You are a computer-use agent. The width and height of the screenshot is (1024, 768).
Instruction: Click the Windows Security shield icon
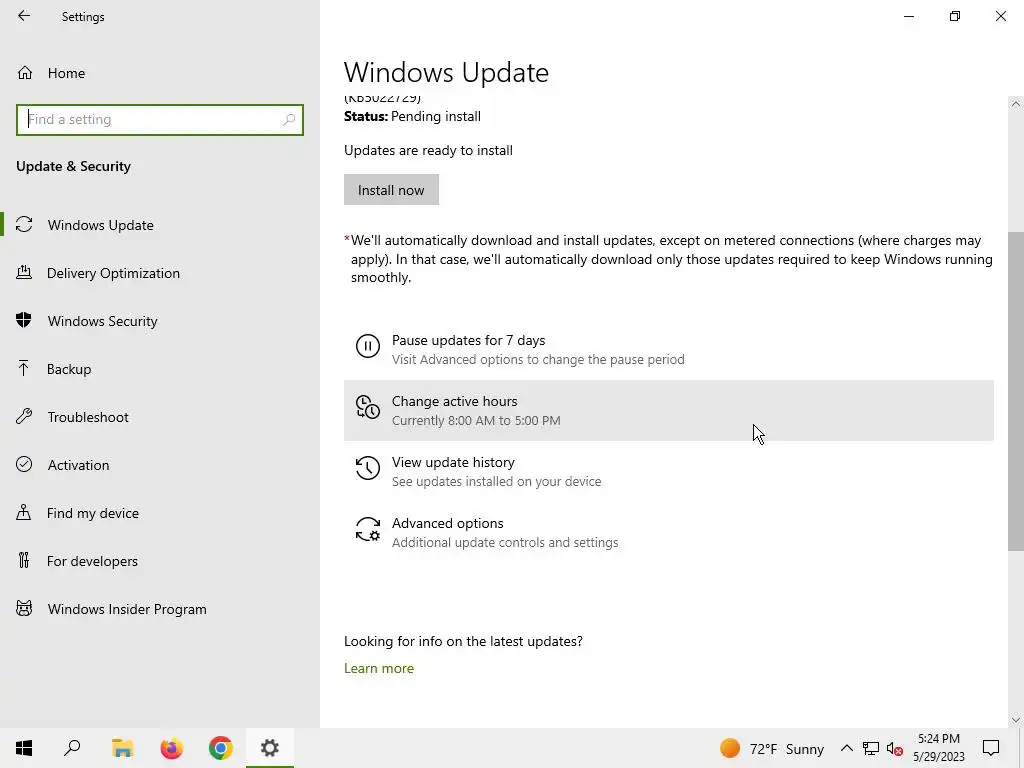tap(24, 320)
